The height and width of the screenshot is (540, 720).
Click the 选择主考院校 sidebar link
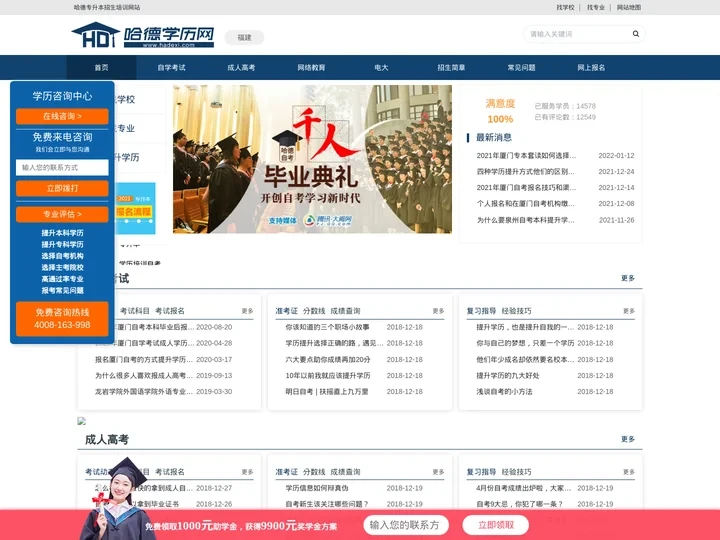click(62, 267)
